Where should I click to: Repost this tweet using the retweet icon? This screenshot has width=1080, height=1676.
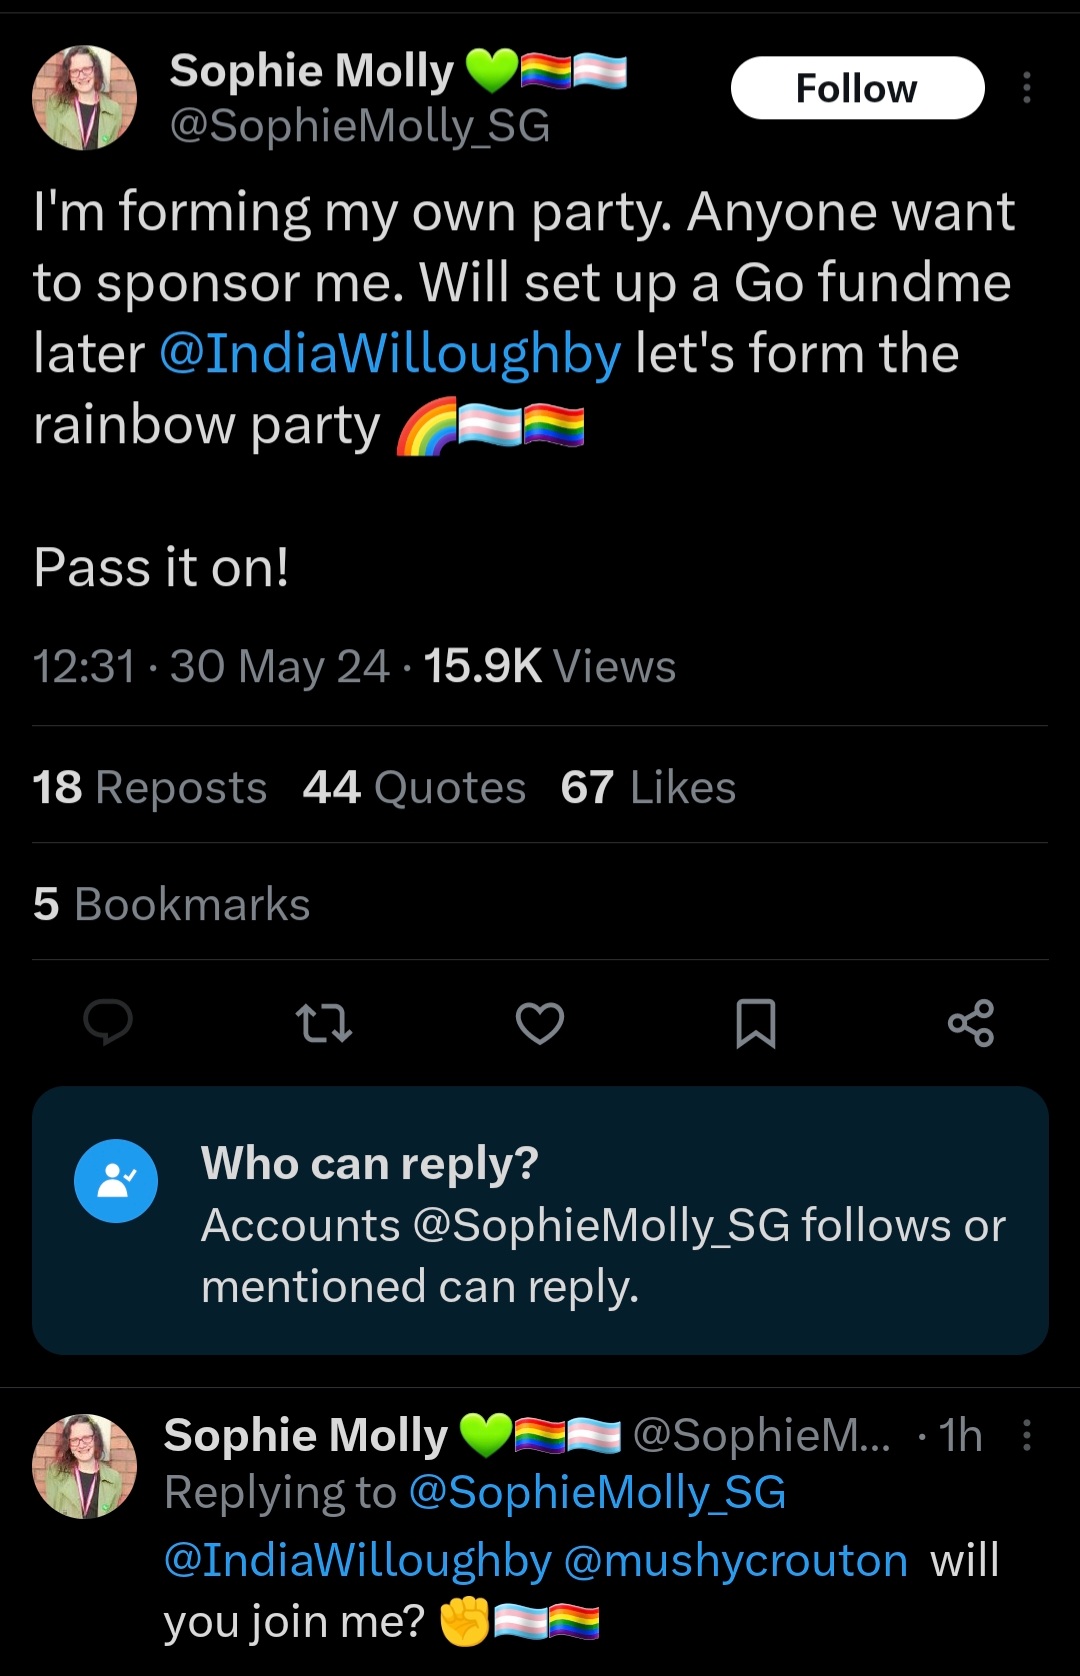[x=324, y=1023]
